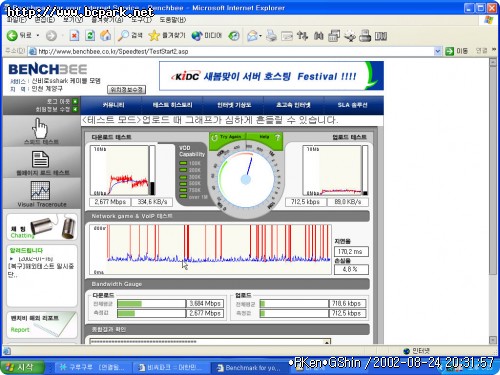The width and height of the screenshot is (500, 375).
Task: Click the Try Again button
Action: pos(227,137)
